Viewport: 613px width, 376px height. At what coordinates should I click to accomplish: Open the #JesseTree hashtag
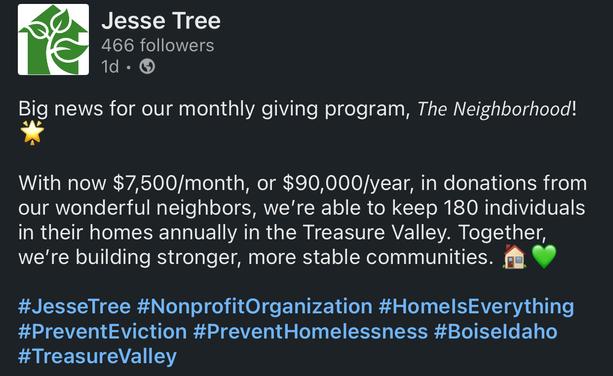click(74, 306)
